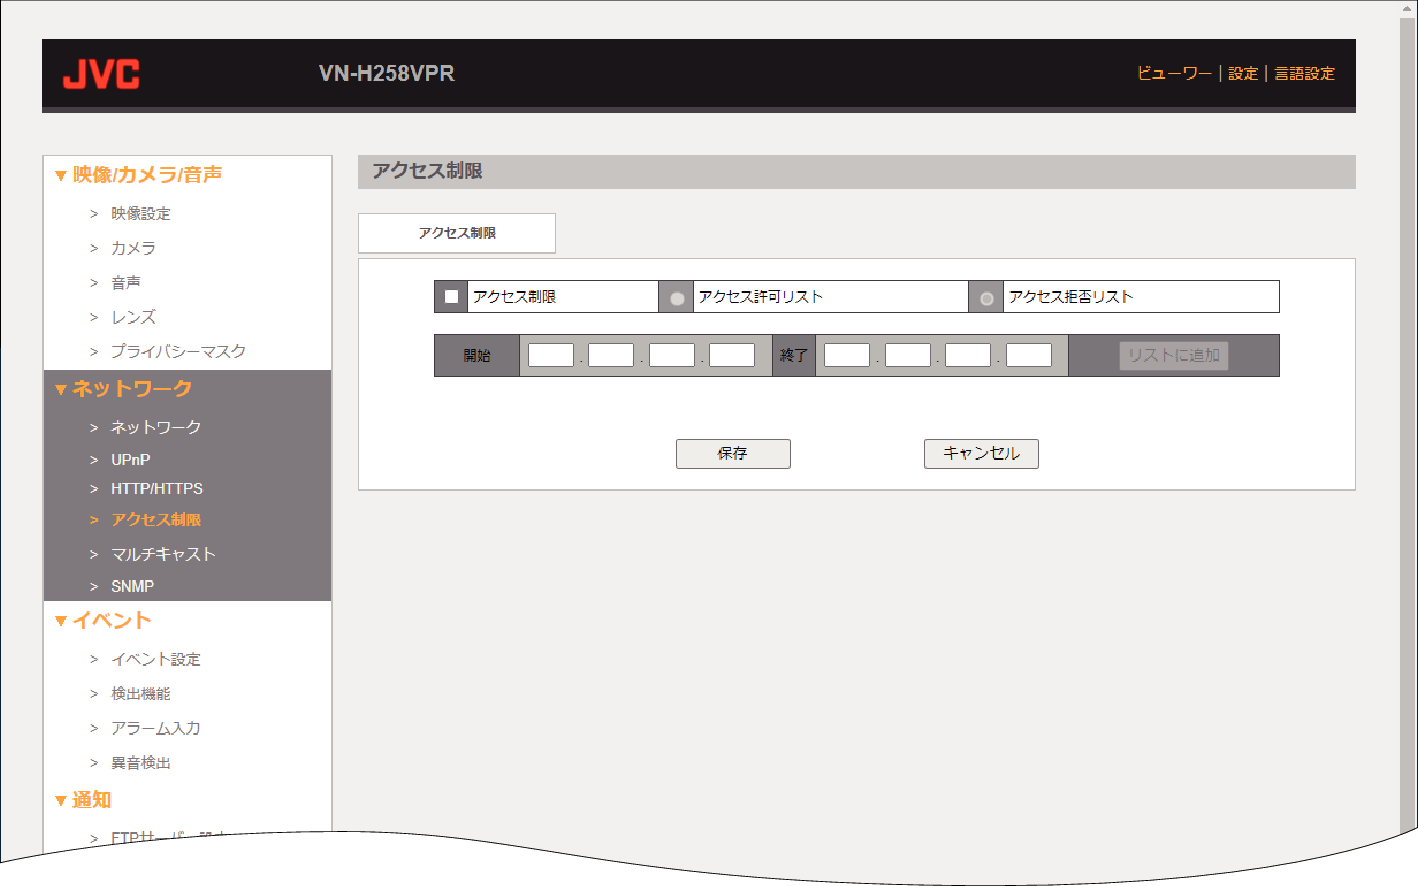
Task: Switch to the アクセス制限 tab
Action: click(x=457, y=233)
